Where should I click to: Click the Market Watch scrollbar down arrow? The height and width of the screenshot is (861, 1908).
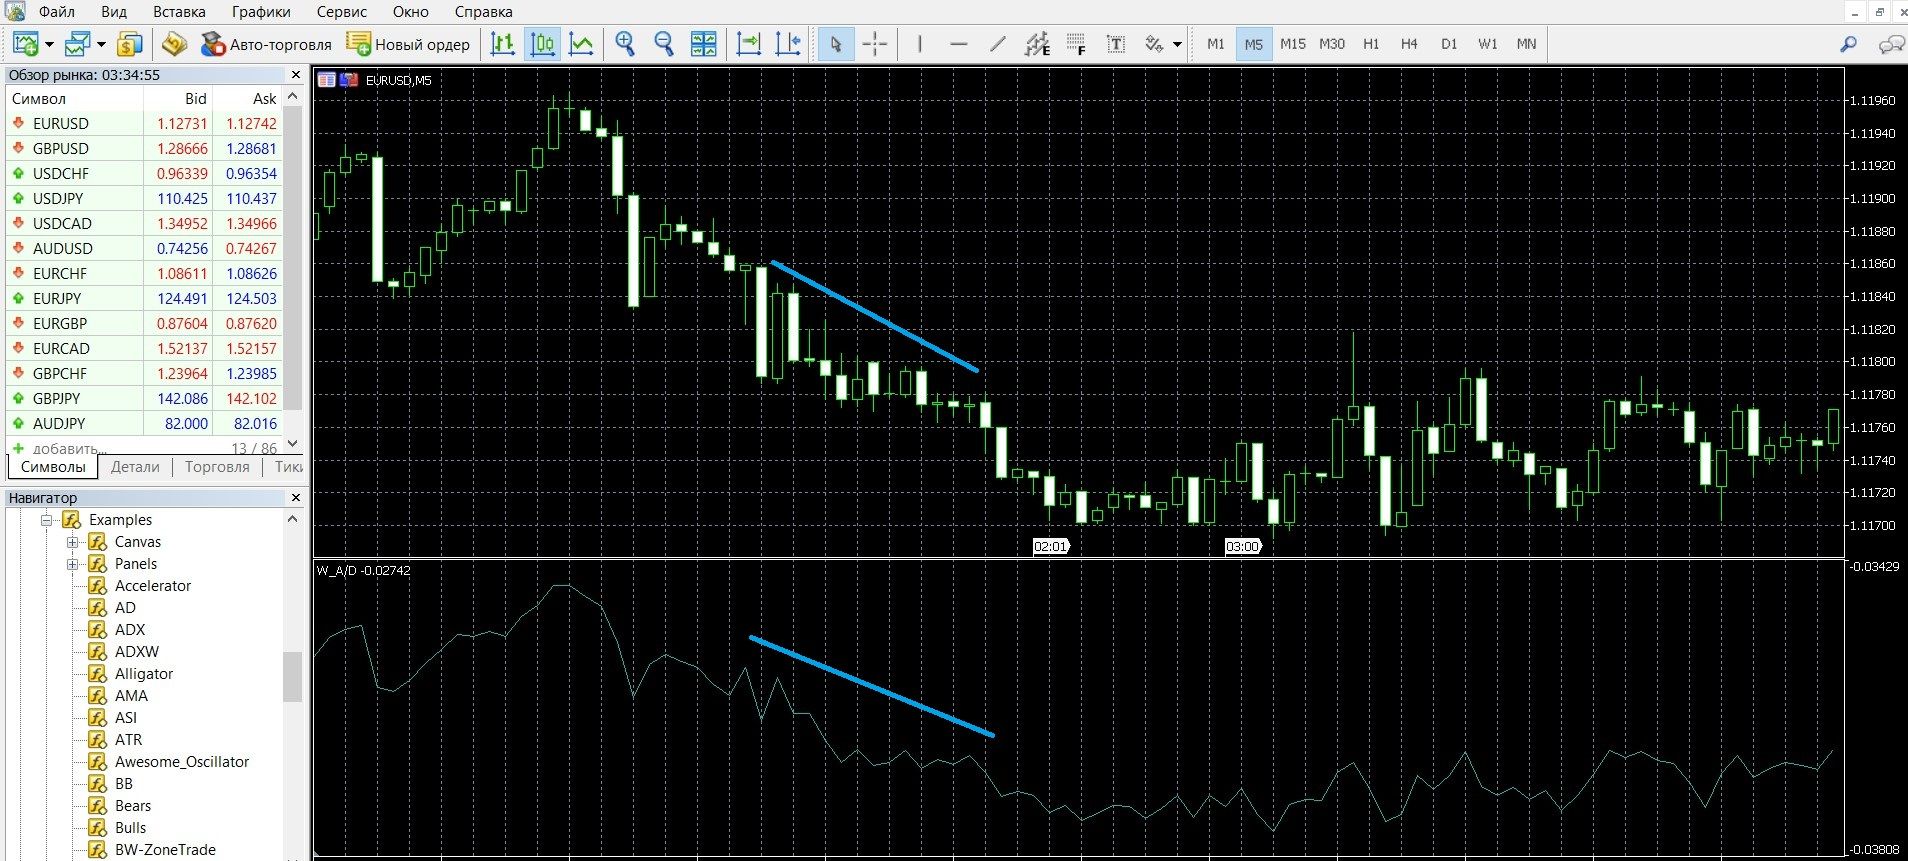[292, 444]
